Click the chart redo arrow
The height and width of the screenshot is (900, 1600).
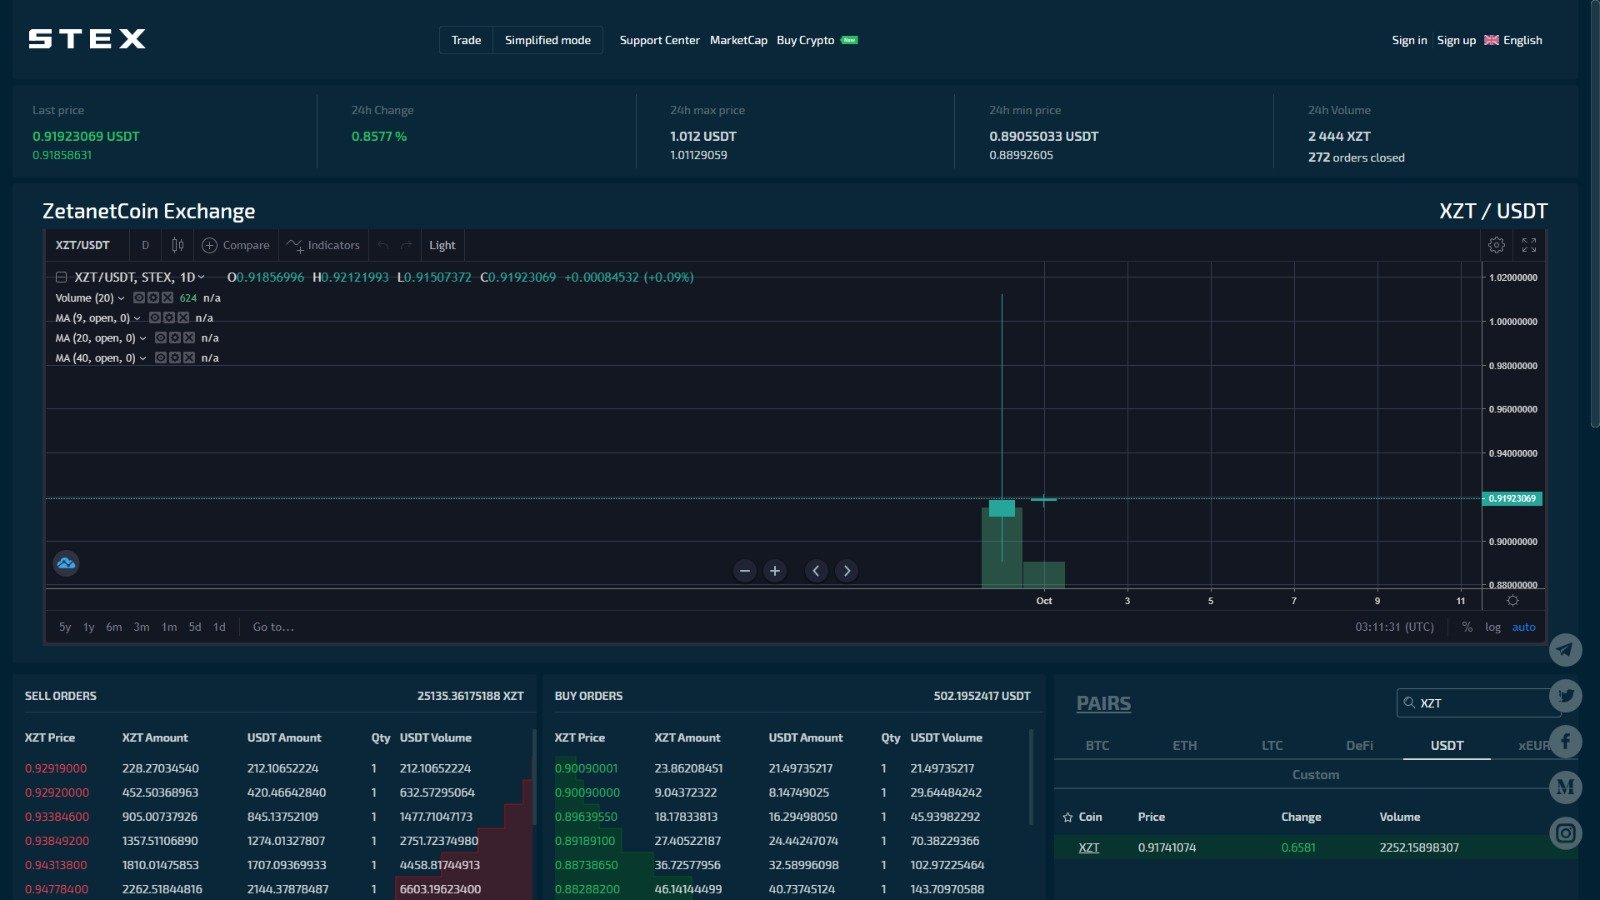[x=406, y=245]
